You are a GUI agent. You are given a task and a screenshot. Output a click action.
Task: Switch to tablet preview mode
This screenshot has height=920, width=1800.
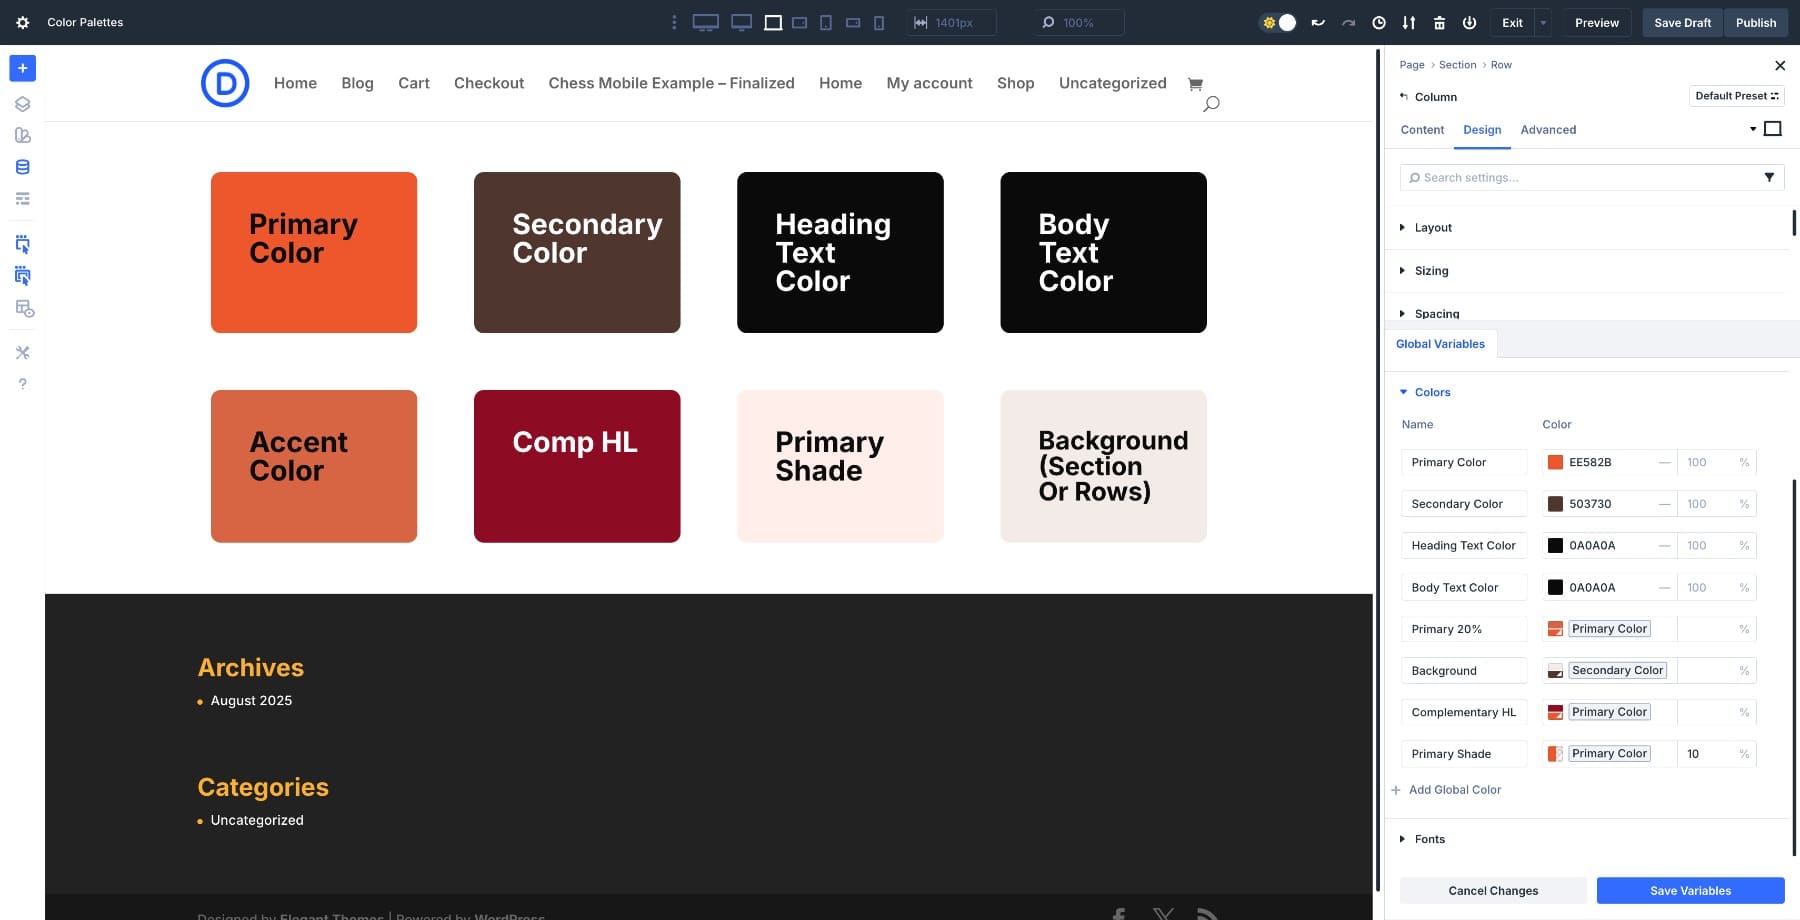click(x=799, y=22)
